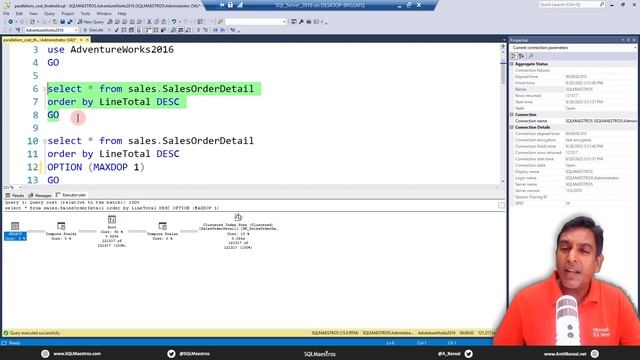Click the Redo toolbar icon

[x=186, y=22]
